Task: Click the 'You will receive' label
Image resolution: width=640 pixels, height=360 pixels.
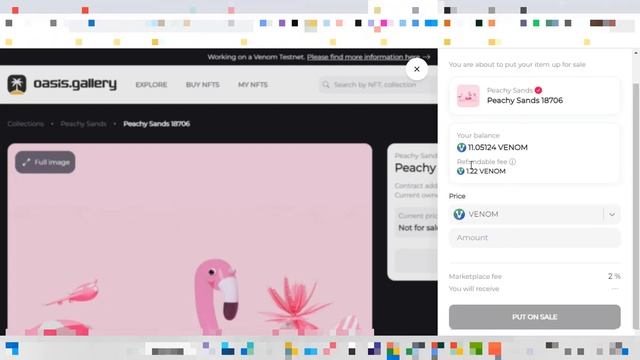Action: point(474,289)
